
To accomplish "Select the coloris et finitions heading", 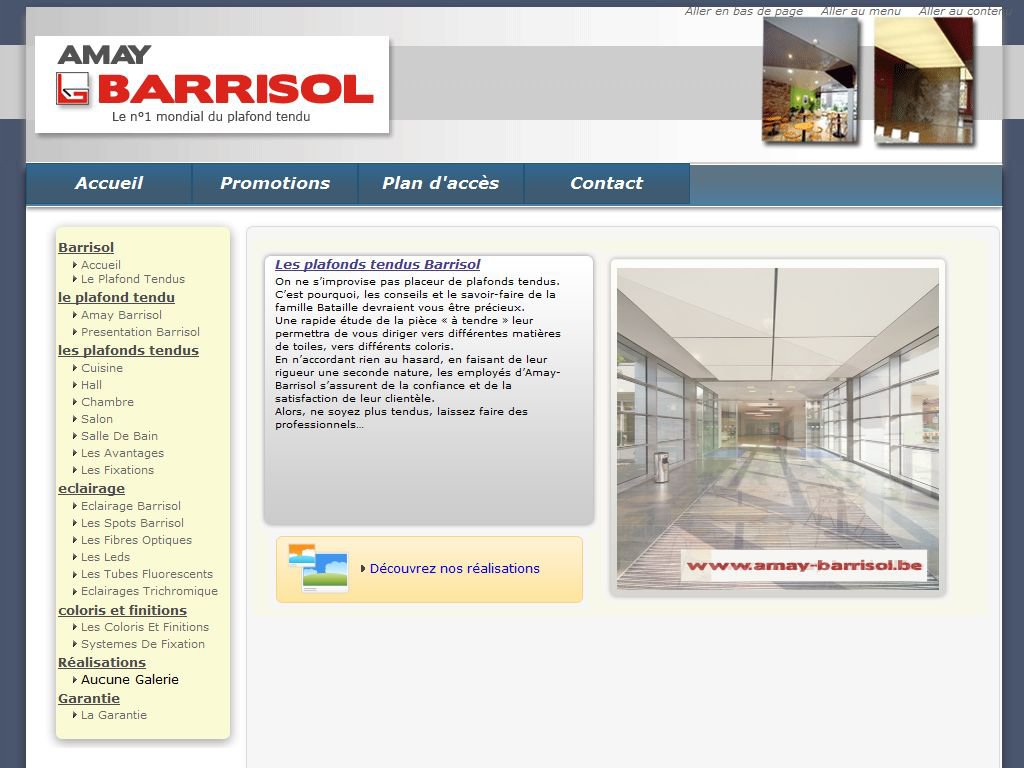I will coord(122,611).
